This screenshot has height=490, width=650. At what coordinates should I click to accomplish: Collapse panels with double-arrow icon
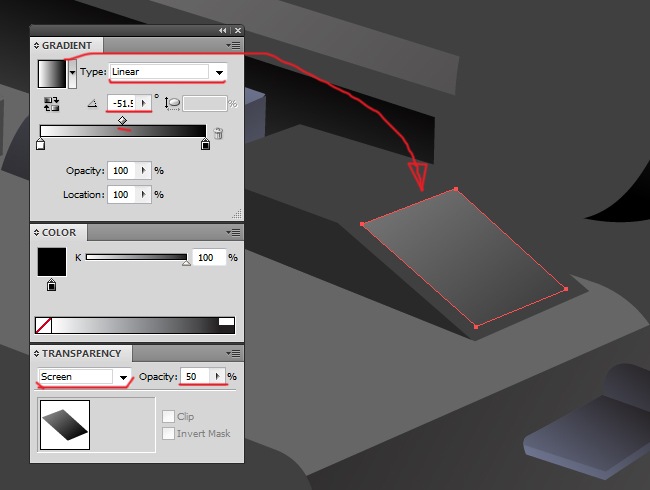click(x=223, y=30)
